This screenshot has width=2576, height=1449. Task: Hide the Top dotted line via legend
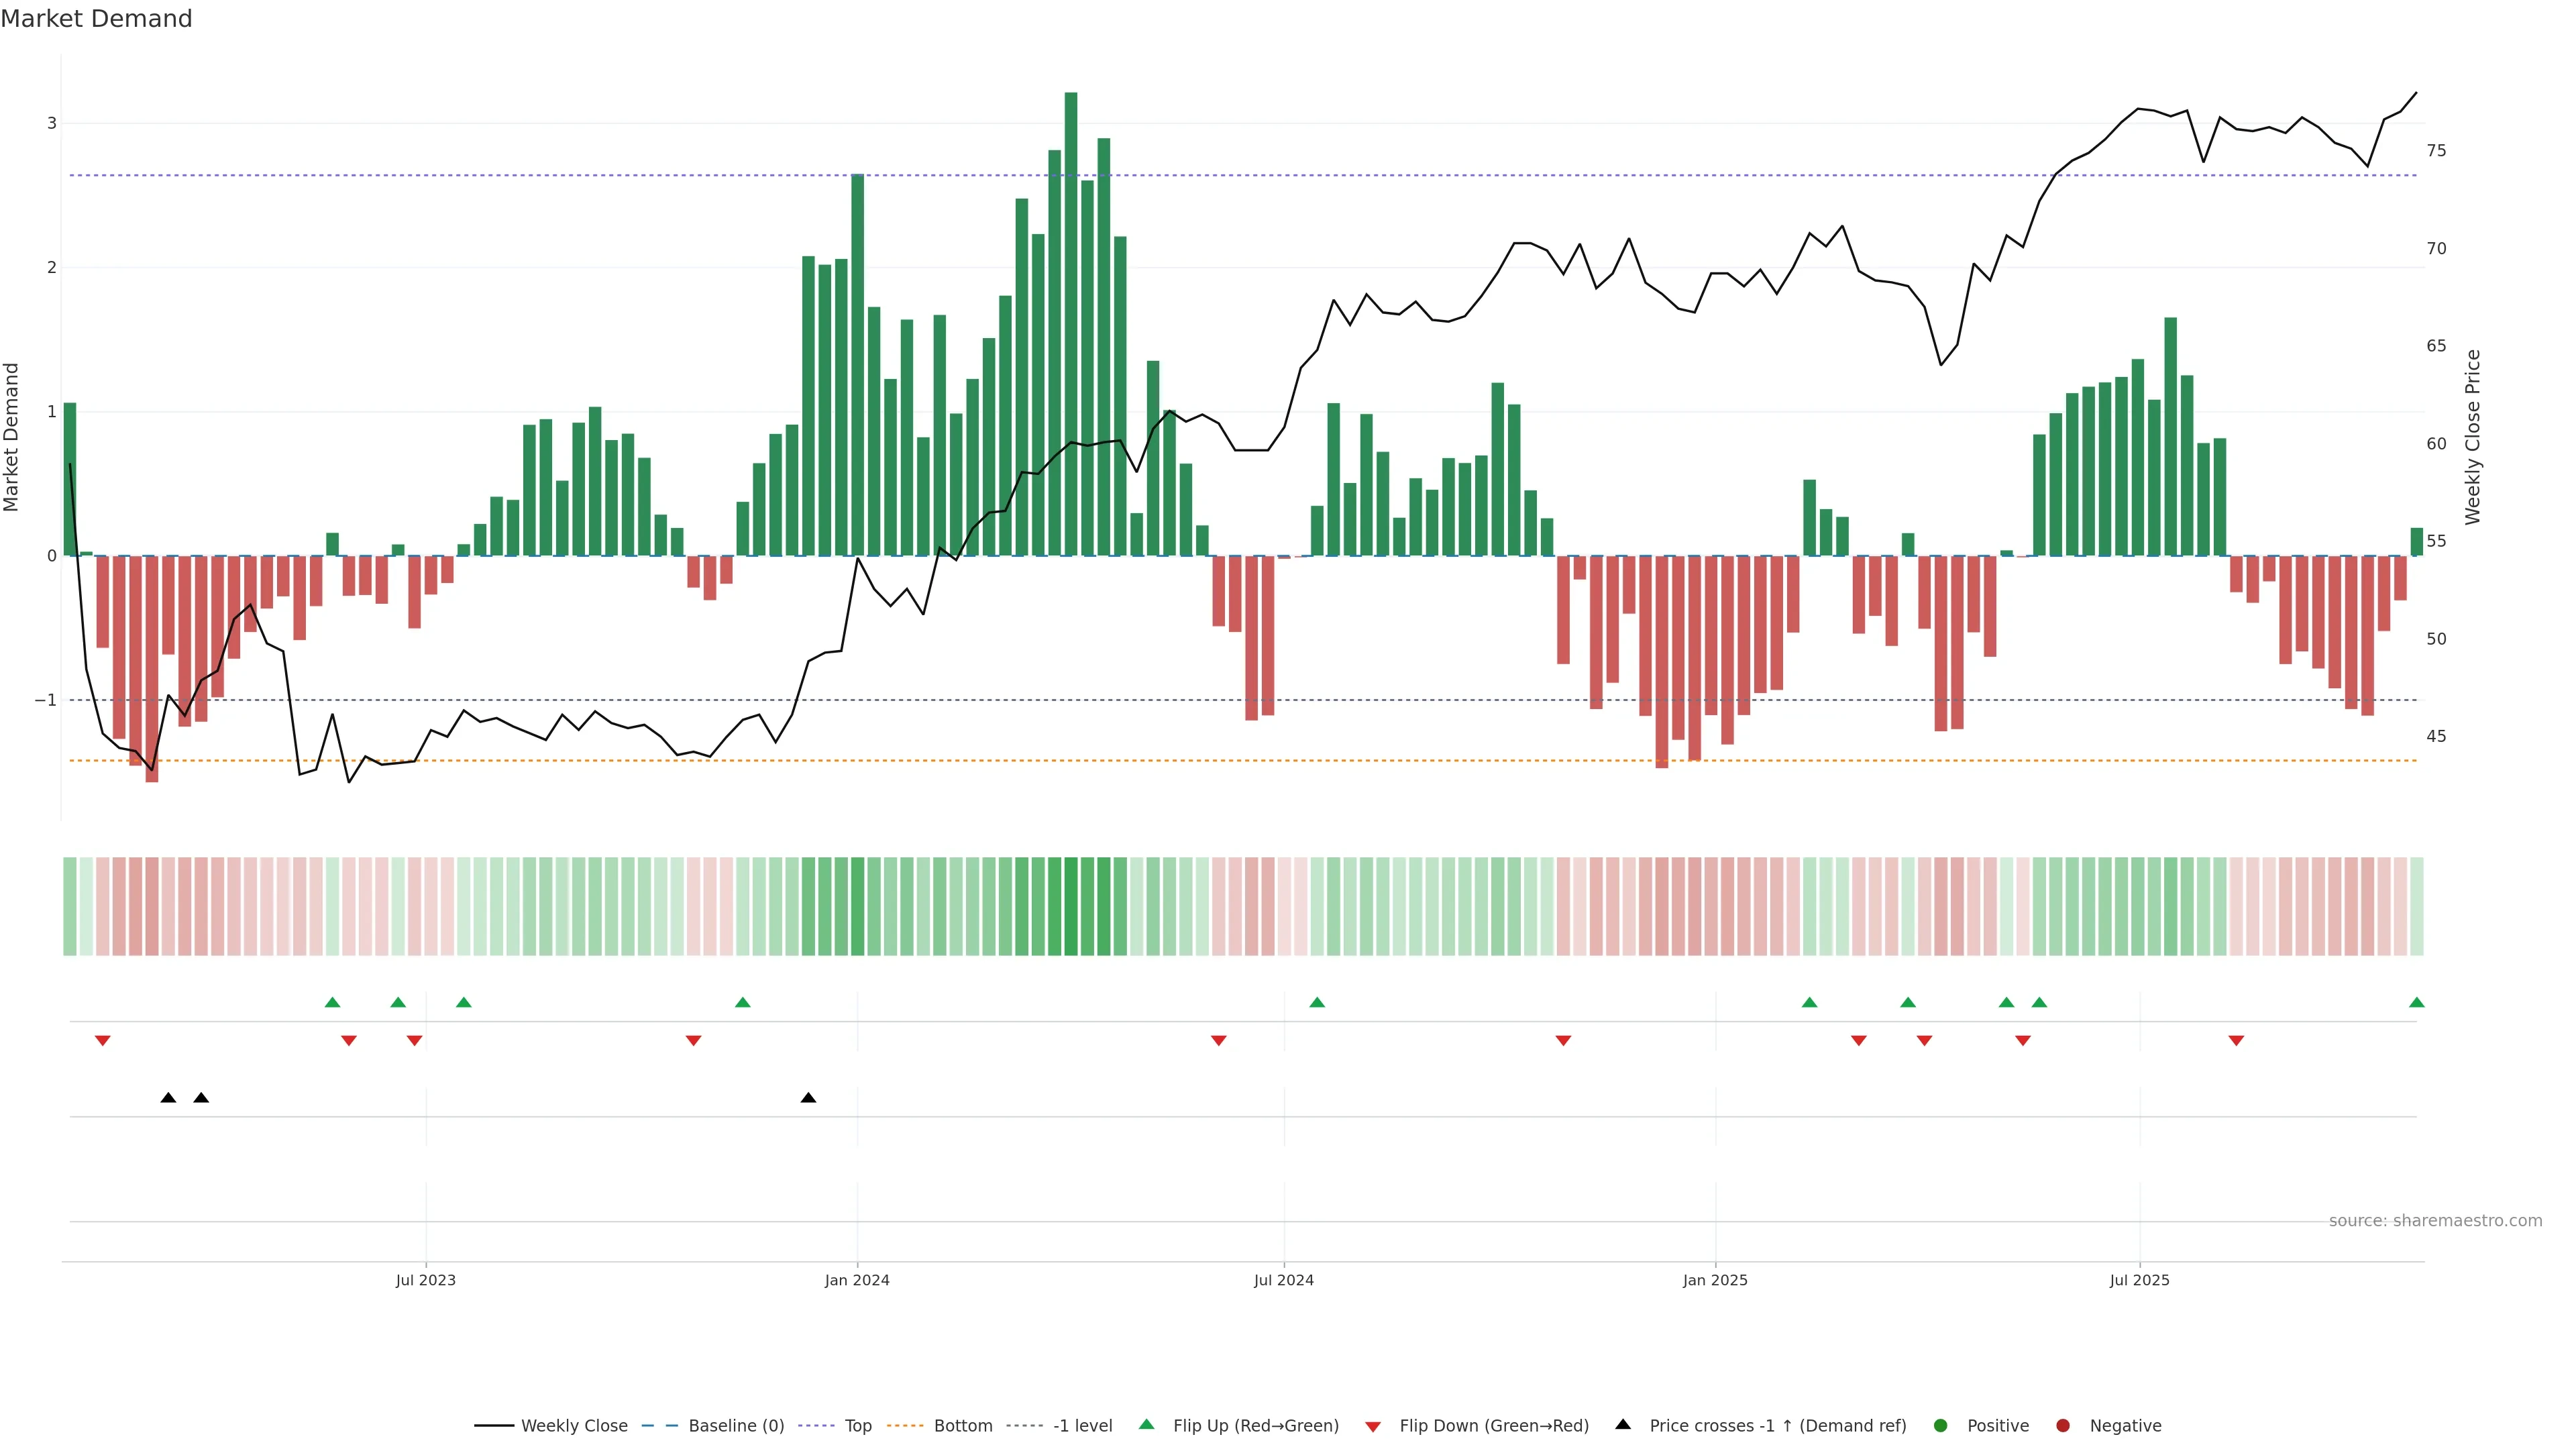[x=857, y=1426]
